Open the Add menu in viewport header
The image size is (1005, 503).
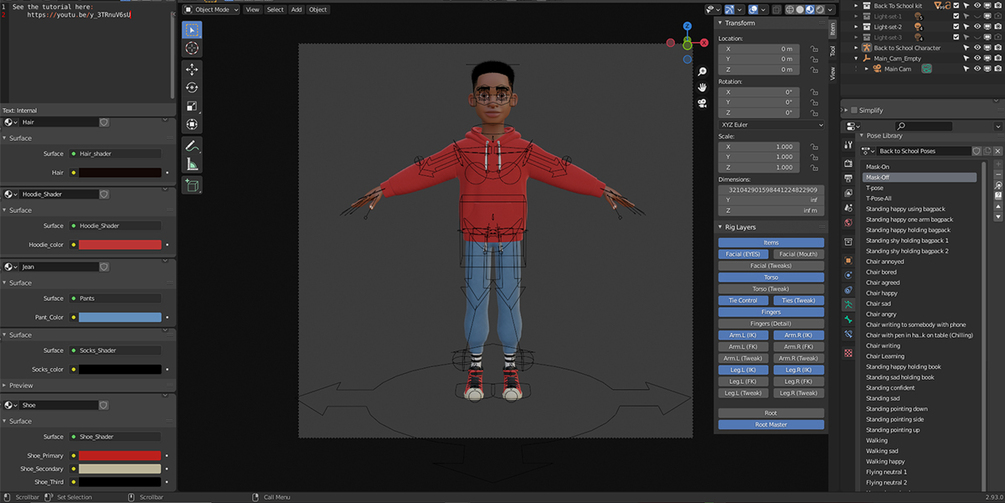pos(296,9)
